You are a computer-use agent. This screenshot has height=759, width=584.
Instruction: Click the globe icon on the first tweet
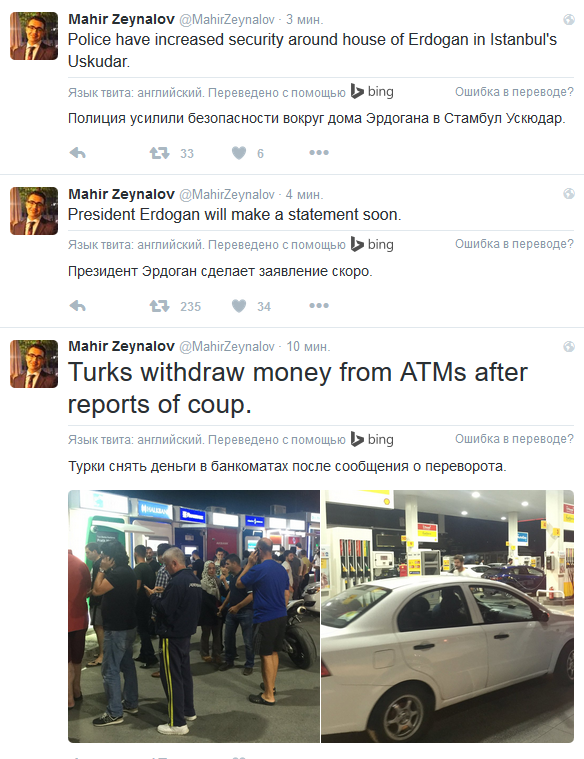(569, 19)
